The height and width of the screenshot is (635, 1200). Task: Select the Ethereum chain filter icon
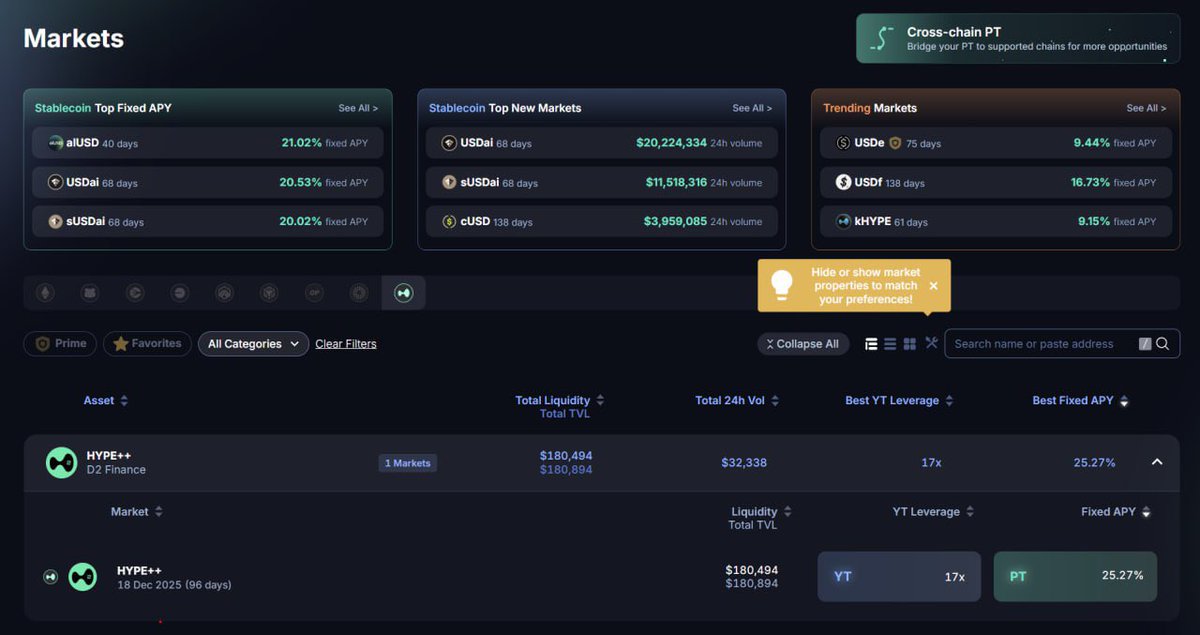pyautogui.click(x=45, y=292)
